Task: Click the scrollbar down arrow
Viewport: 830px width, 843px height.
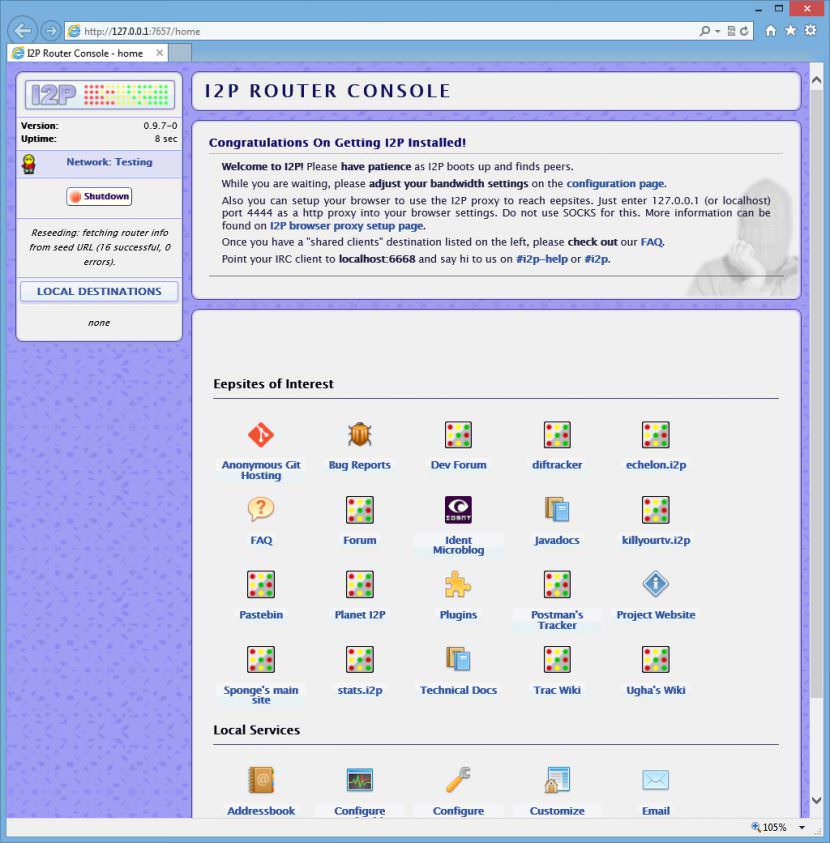Action: click(816, 800)
